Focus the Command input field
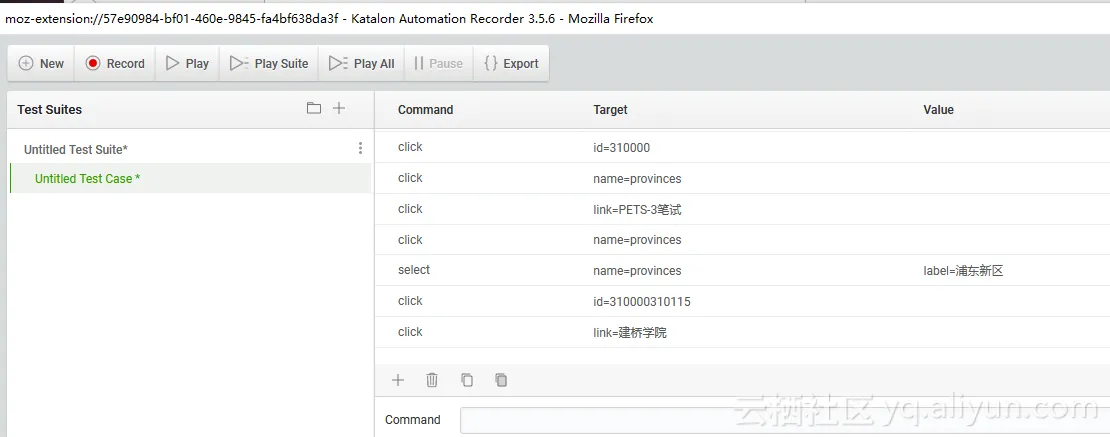 point(780,420)
